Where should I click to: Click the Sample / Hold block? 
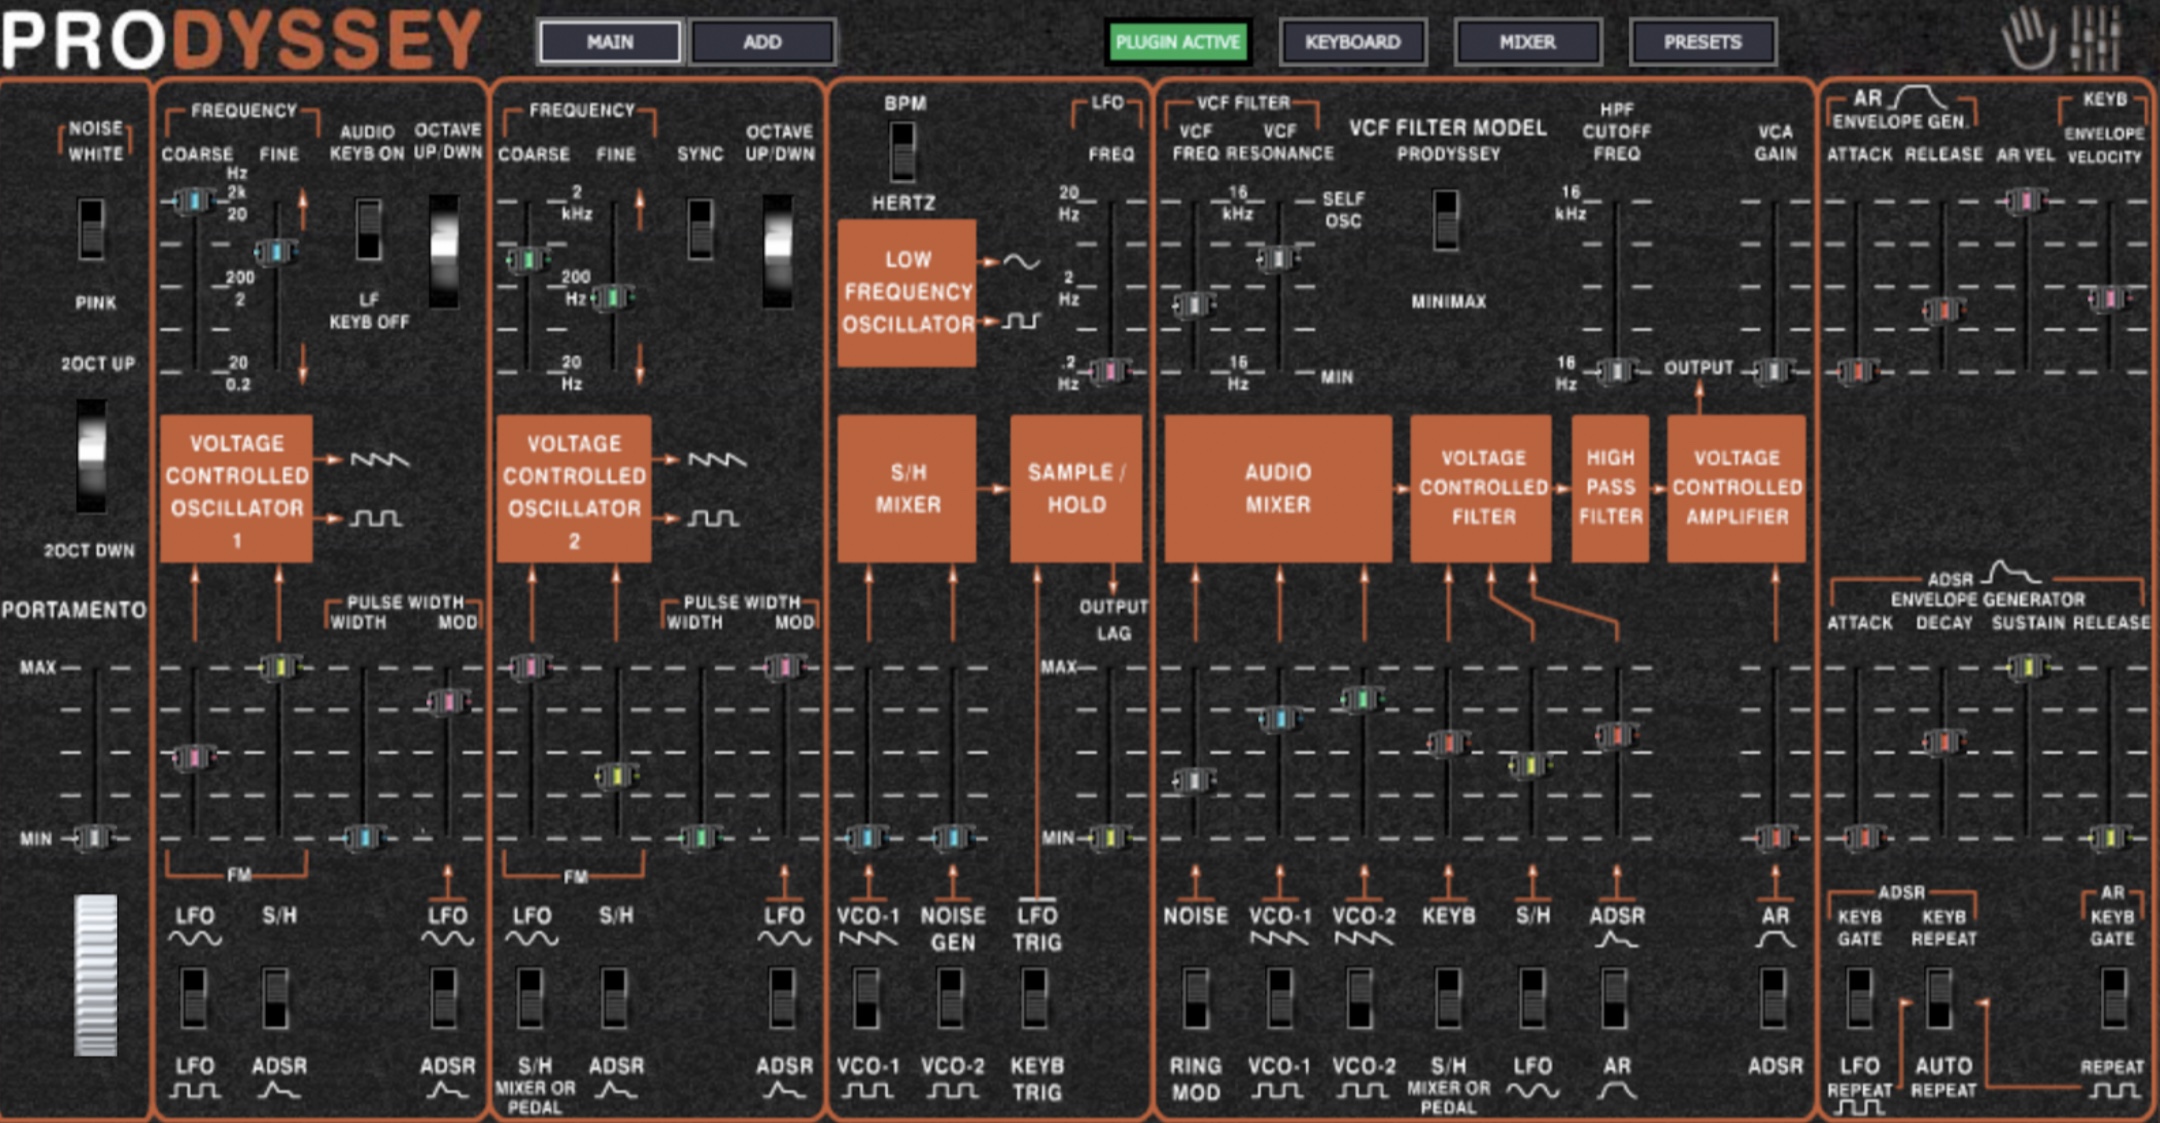tap(1076, 489)
